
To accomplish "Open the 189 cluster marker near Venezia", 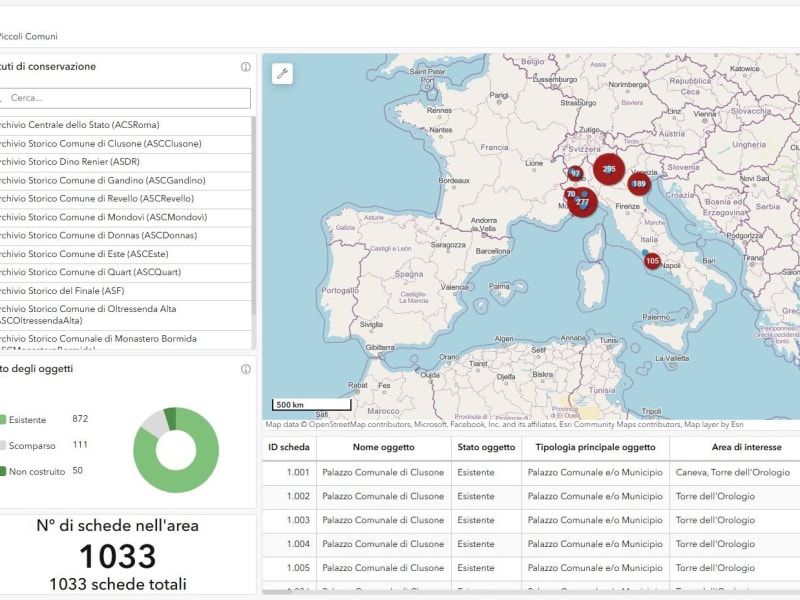I will tap(639, 184).
